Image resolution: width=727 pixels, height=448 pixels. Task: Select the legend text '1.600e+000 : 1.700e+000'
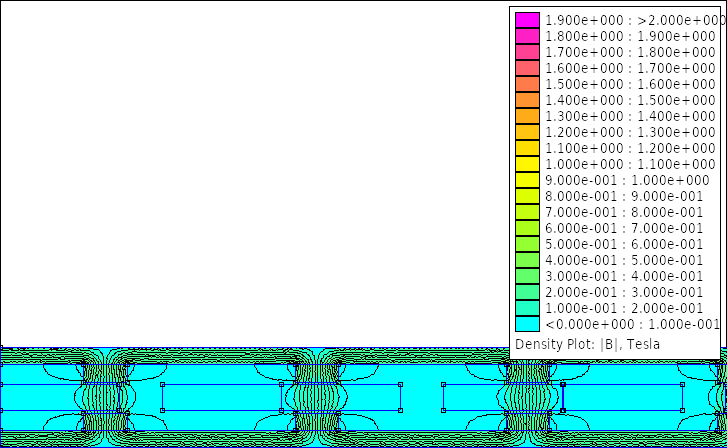coord(630,68)
